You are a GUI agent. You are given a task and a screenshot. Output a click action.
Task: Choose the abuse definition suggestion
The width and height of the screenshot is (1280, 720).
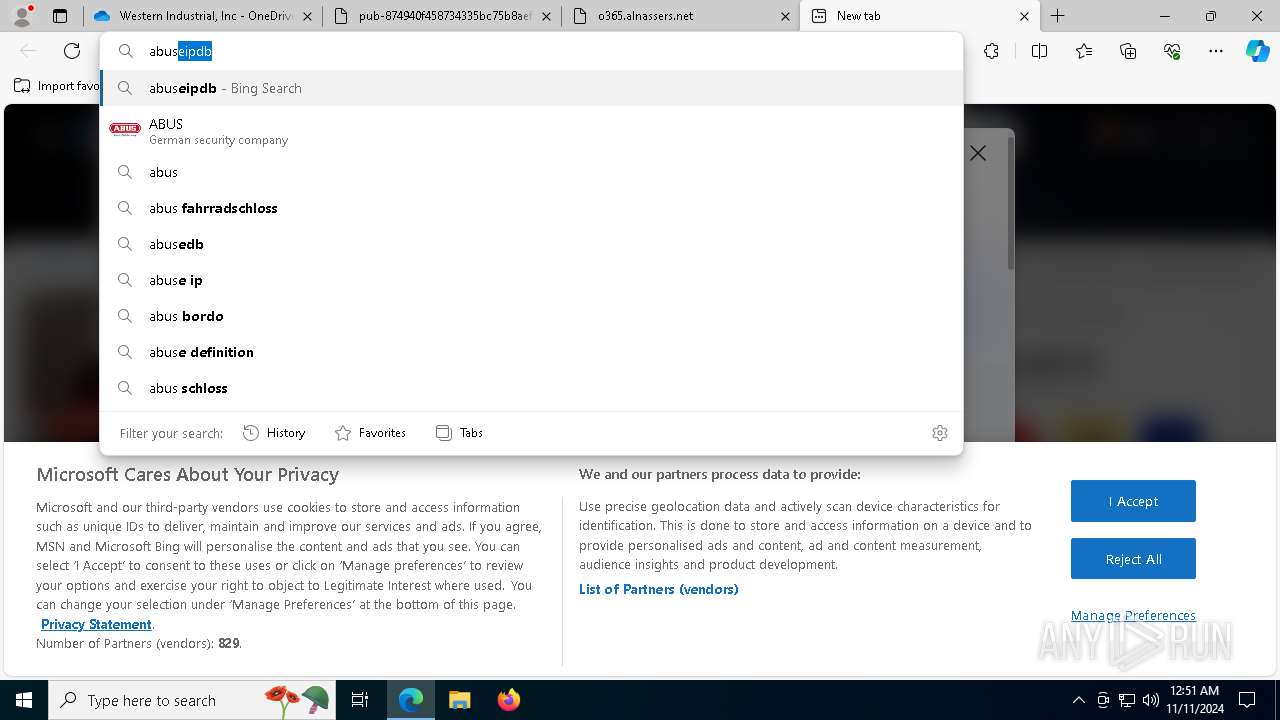531,352
